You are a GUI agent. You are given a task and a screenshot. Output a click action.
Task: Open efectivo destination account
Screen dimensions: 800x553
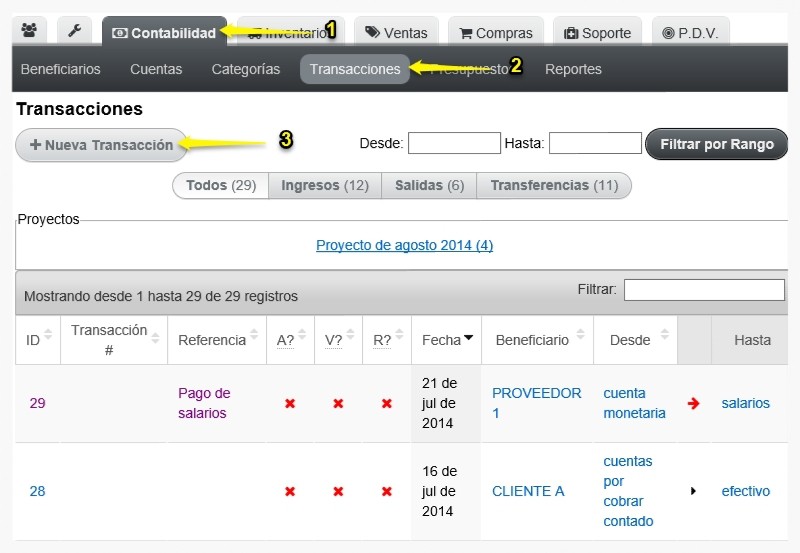point(745,491)
